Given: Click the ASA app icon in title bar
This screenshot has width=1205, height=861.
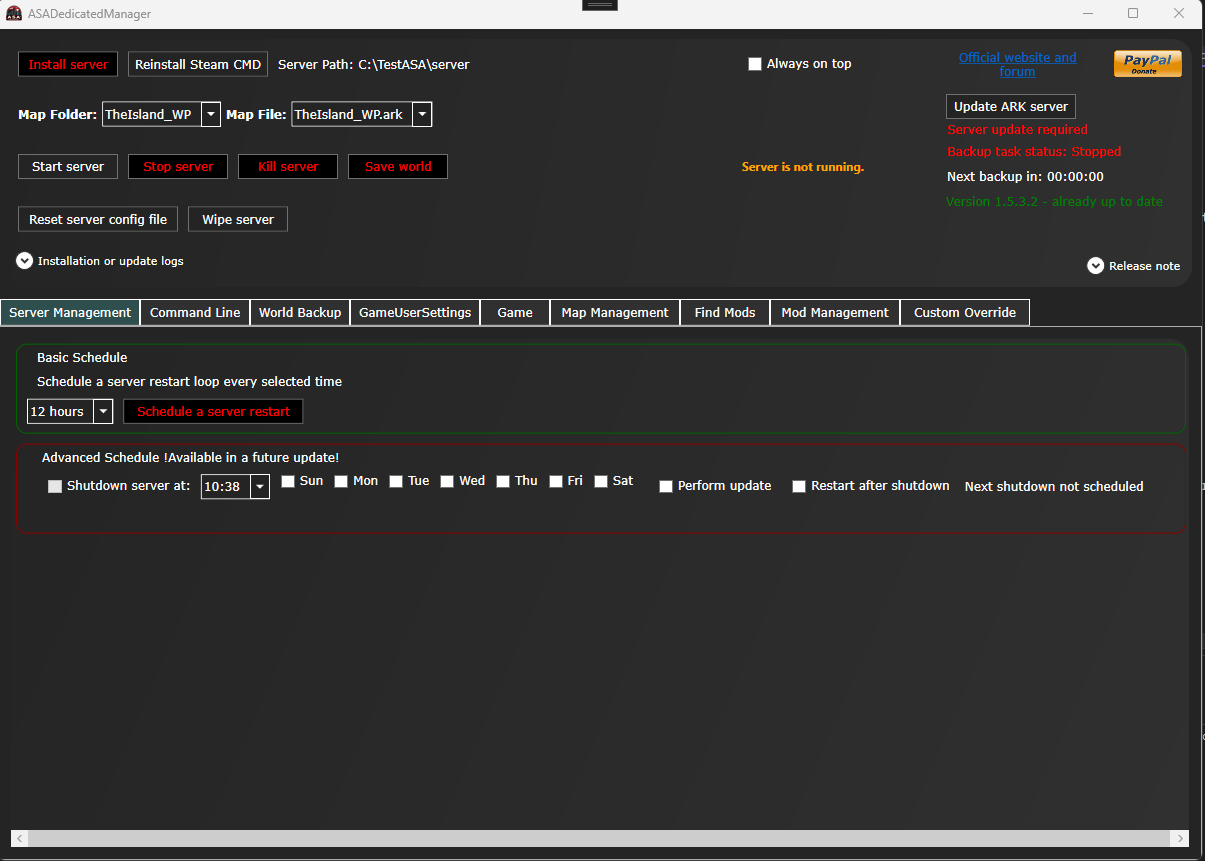Looking at the screenshot, I should (14, 14).
